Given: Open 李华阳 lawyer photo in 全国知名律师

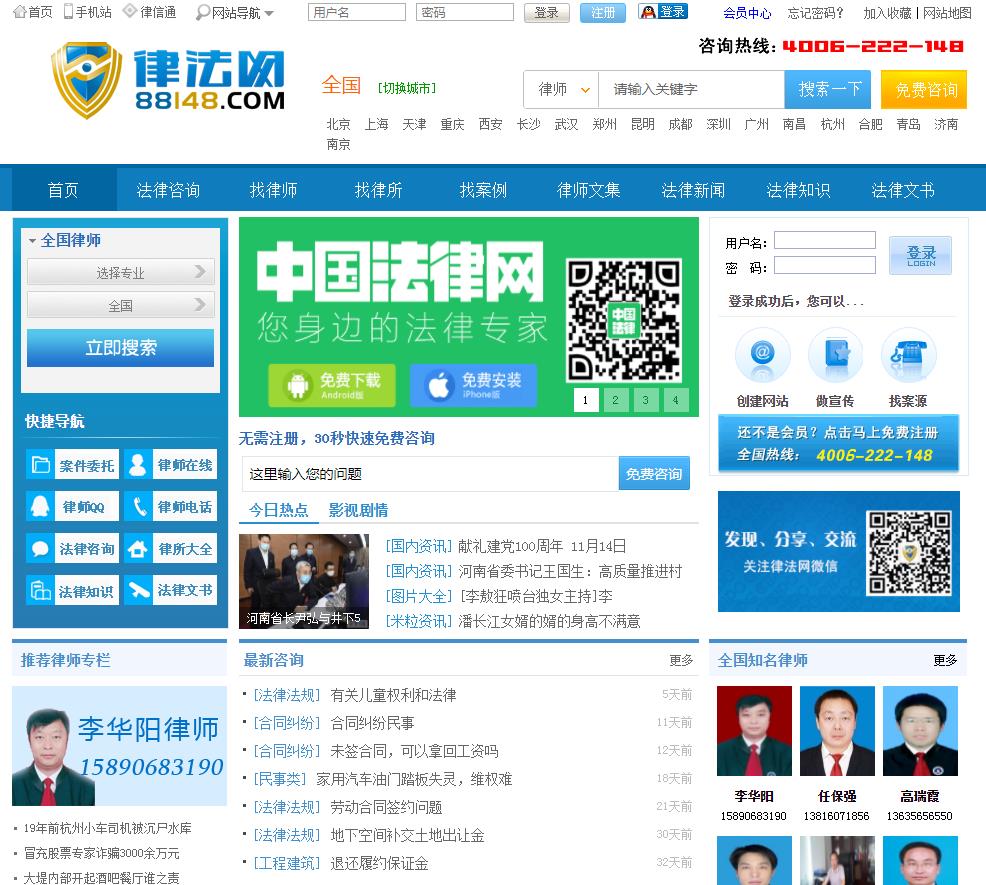Looking at the screenshot, I should (754, 731).
